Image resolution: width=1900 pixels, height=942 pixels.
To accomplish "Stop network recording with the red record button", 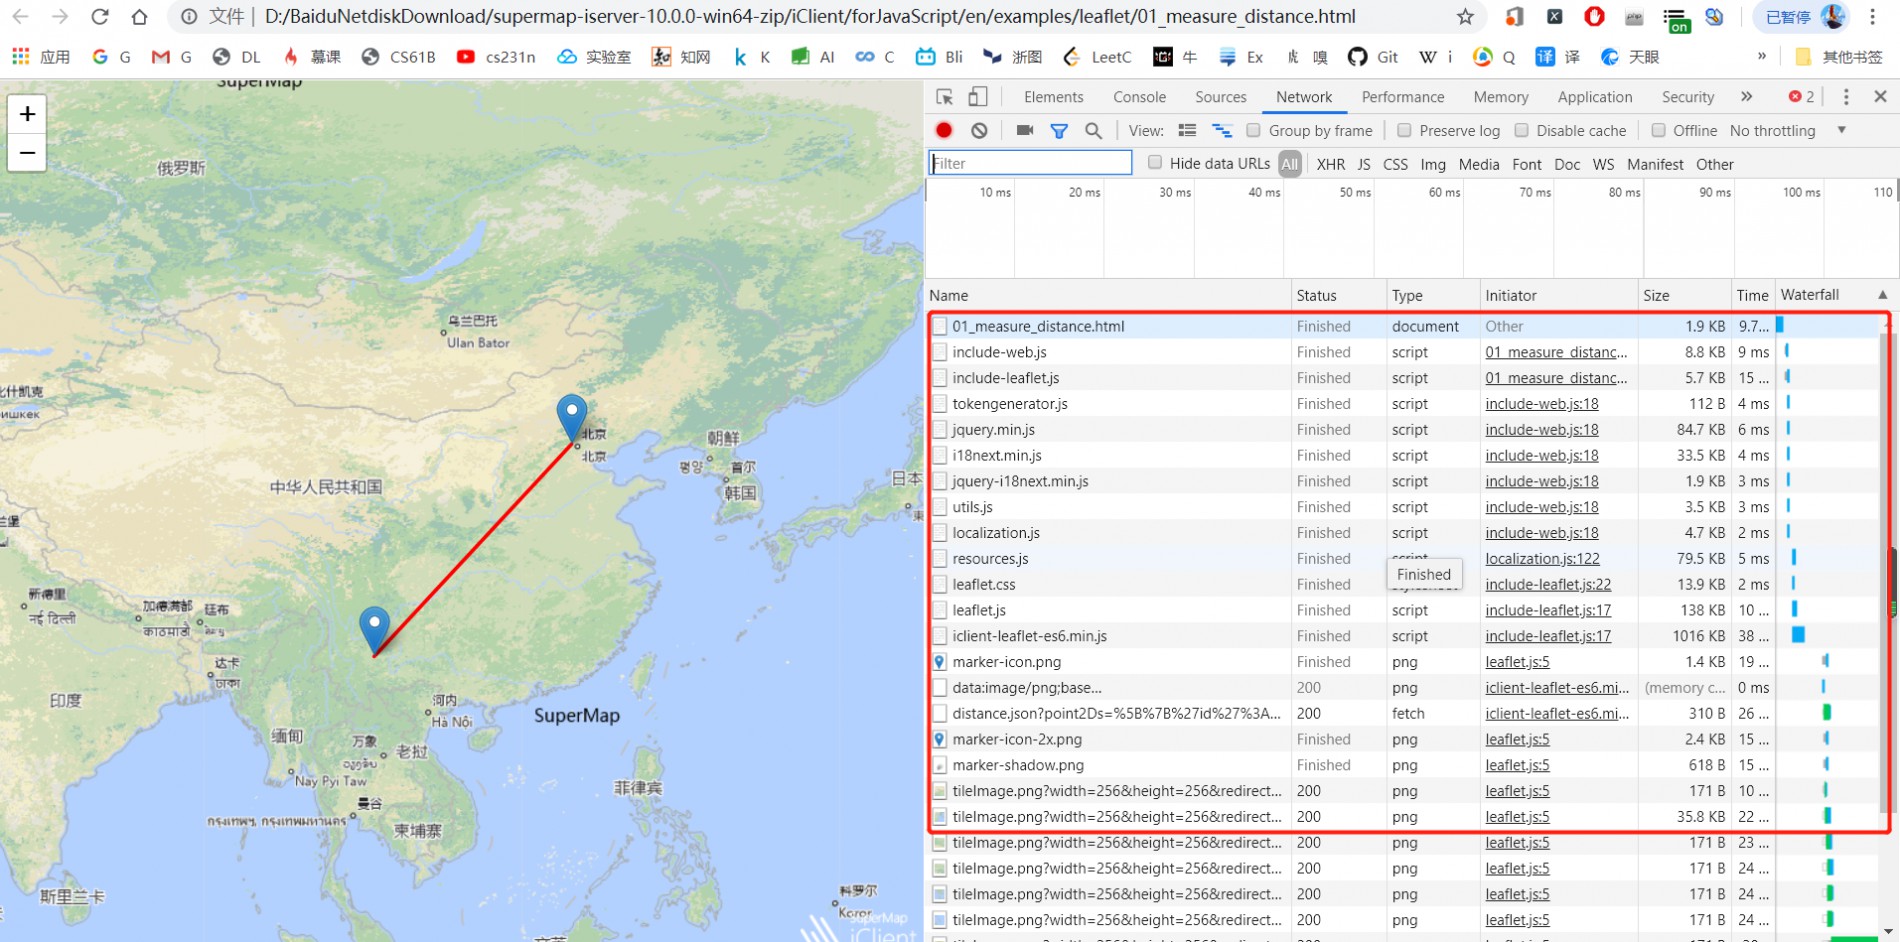I will 944,130.
